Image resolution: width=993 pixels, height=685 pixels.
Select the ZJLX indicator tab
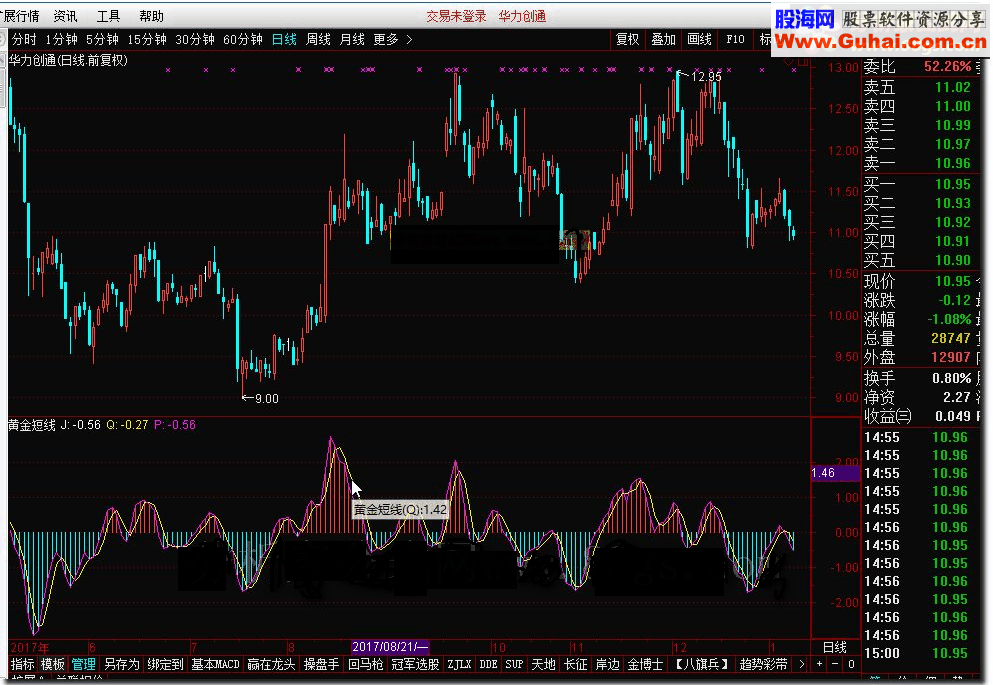[459, 664]
